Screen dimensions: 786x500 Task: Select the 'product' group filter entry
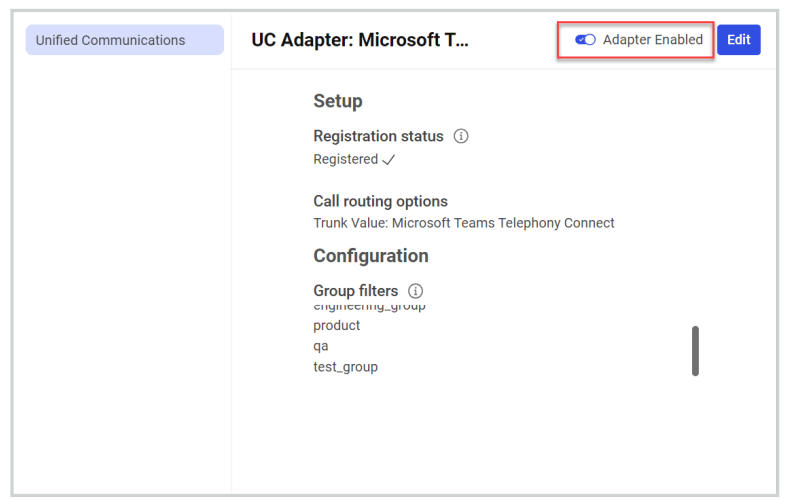(x=336, y=325)
